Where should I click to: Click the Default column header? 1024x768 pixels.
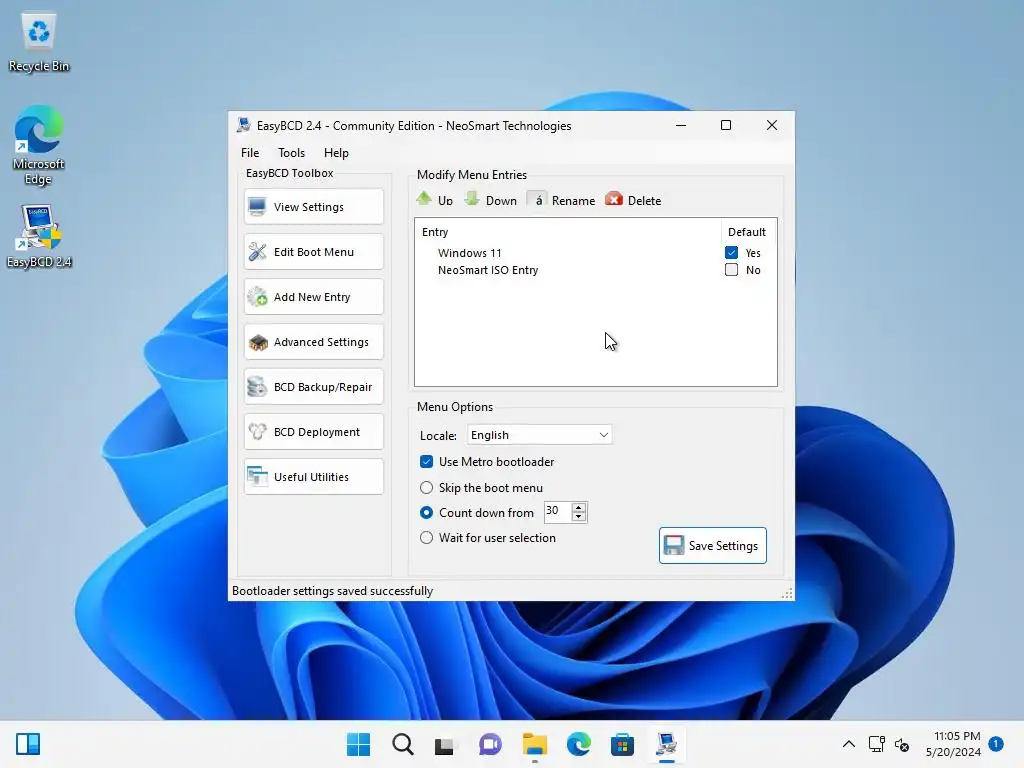coord(746,232)
